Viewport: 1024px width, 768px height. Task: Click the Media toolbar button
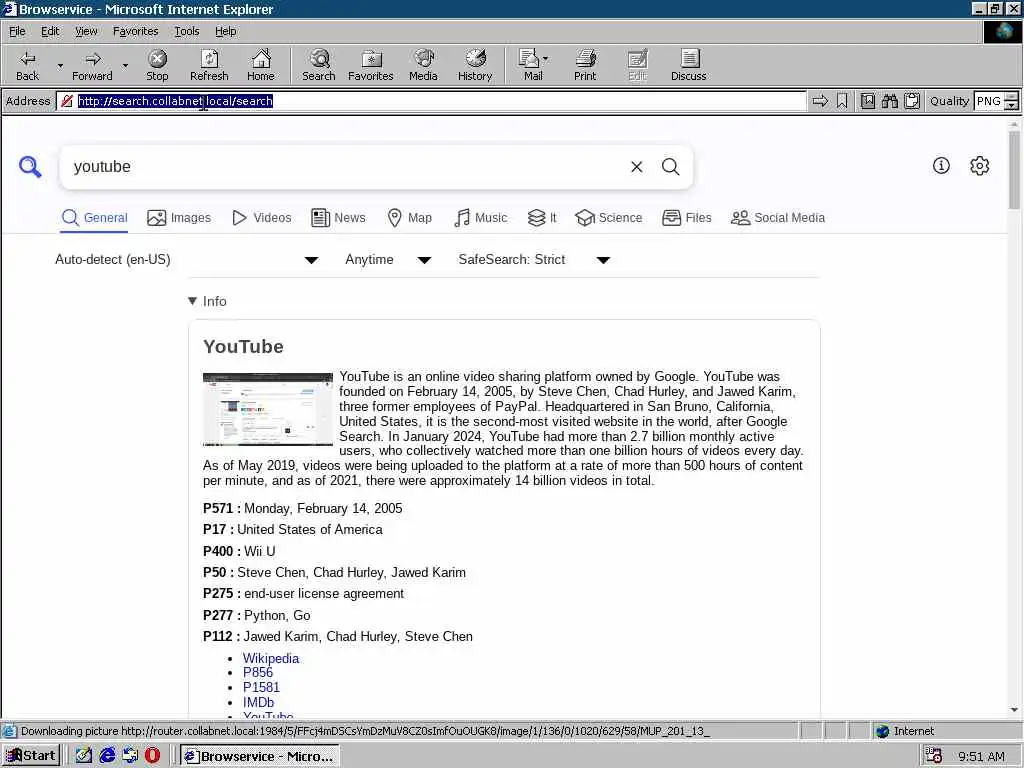coord(423,65)
